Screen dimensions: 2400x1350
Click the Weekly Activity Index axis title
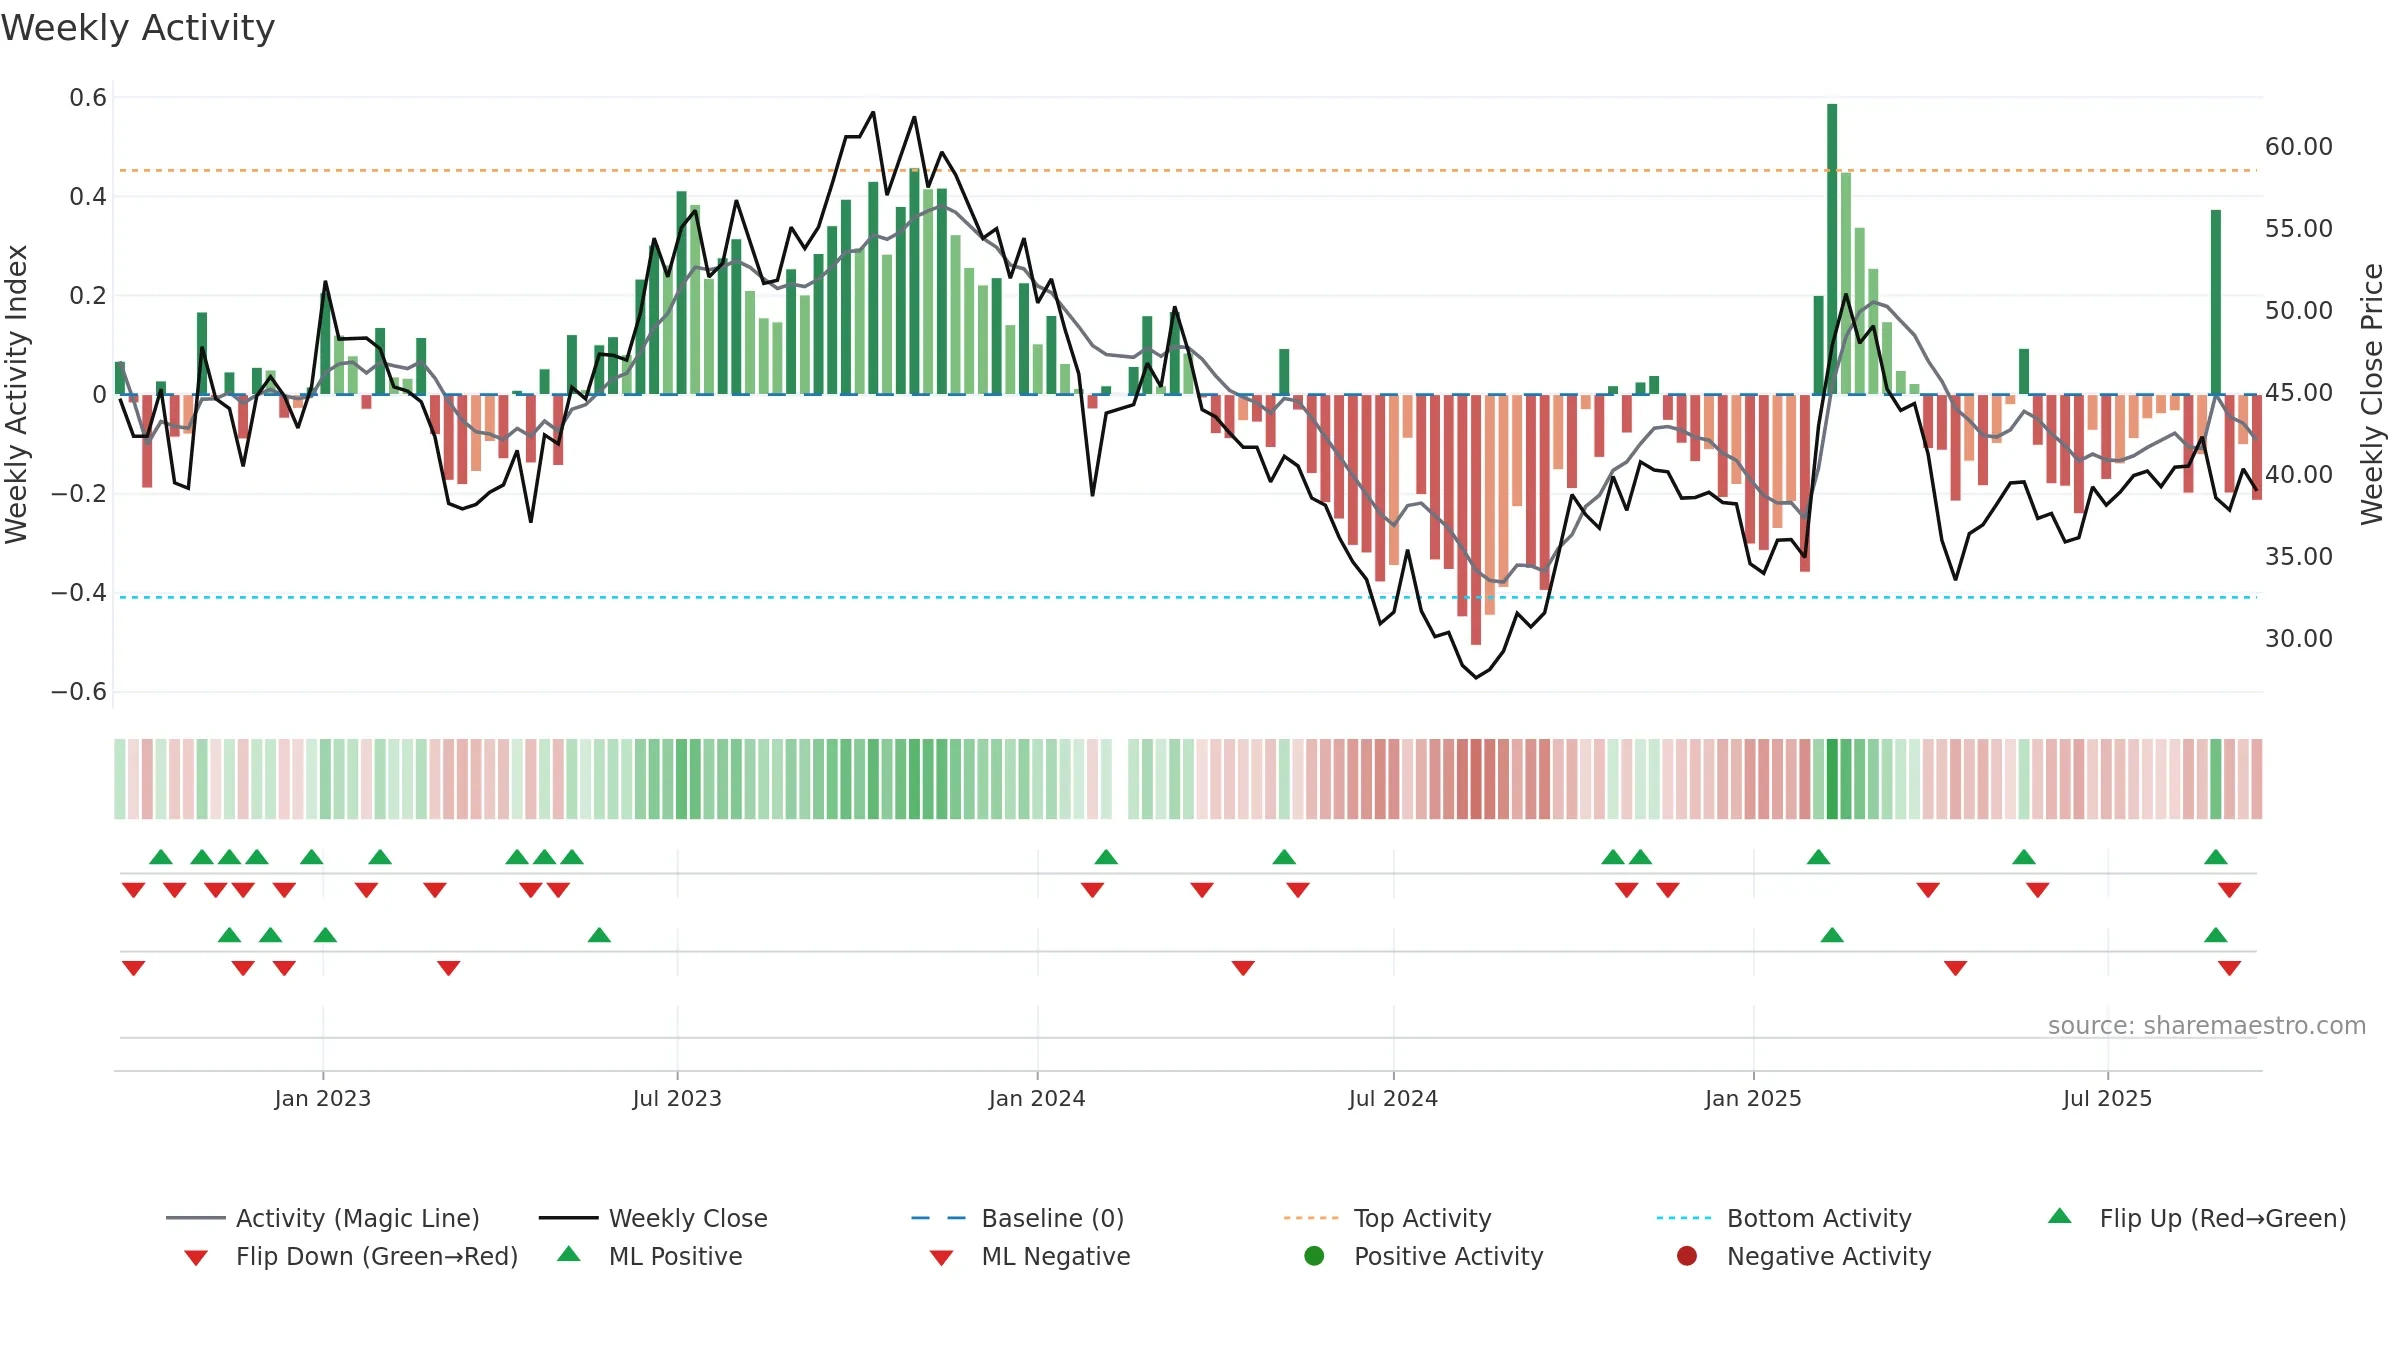point(16,394)
